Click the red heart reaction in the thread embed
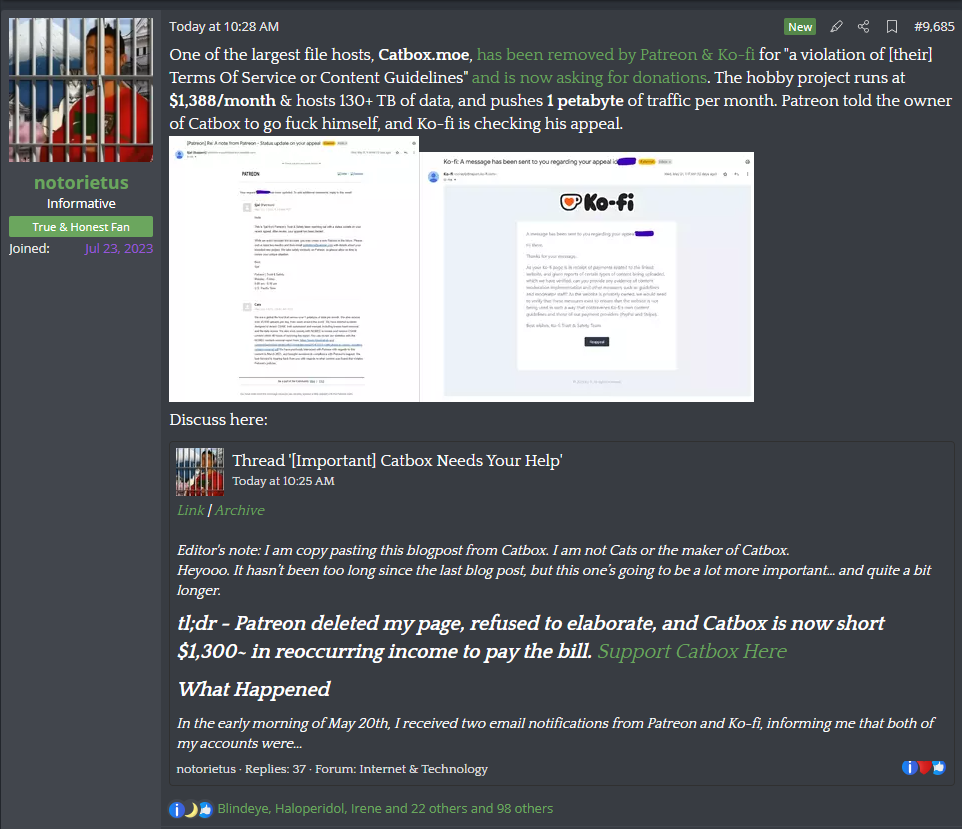This screenshot has height=829, width=962. [x=924, y=768]
